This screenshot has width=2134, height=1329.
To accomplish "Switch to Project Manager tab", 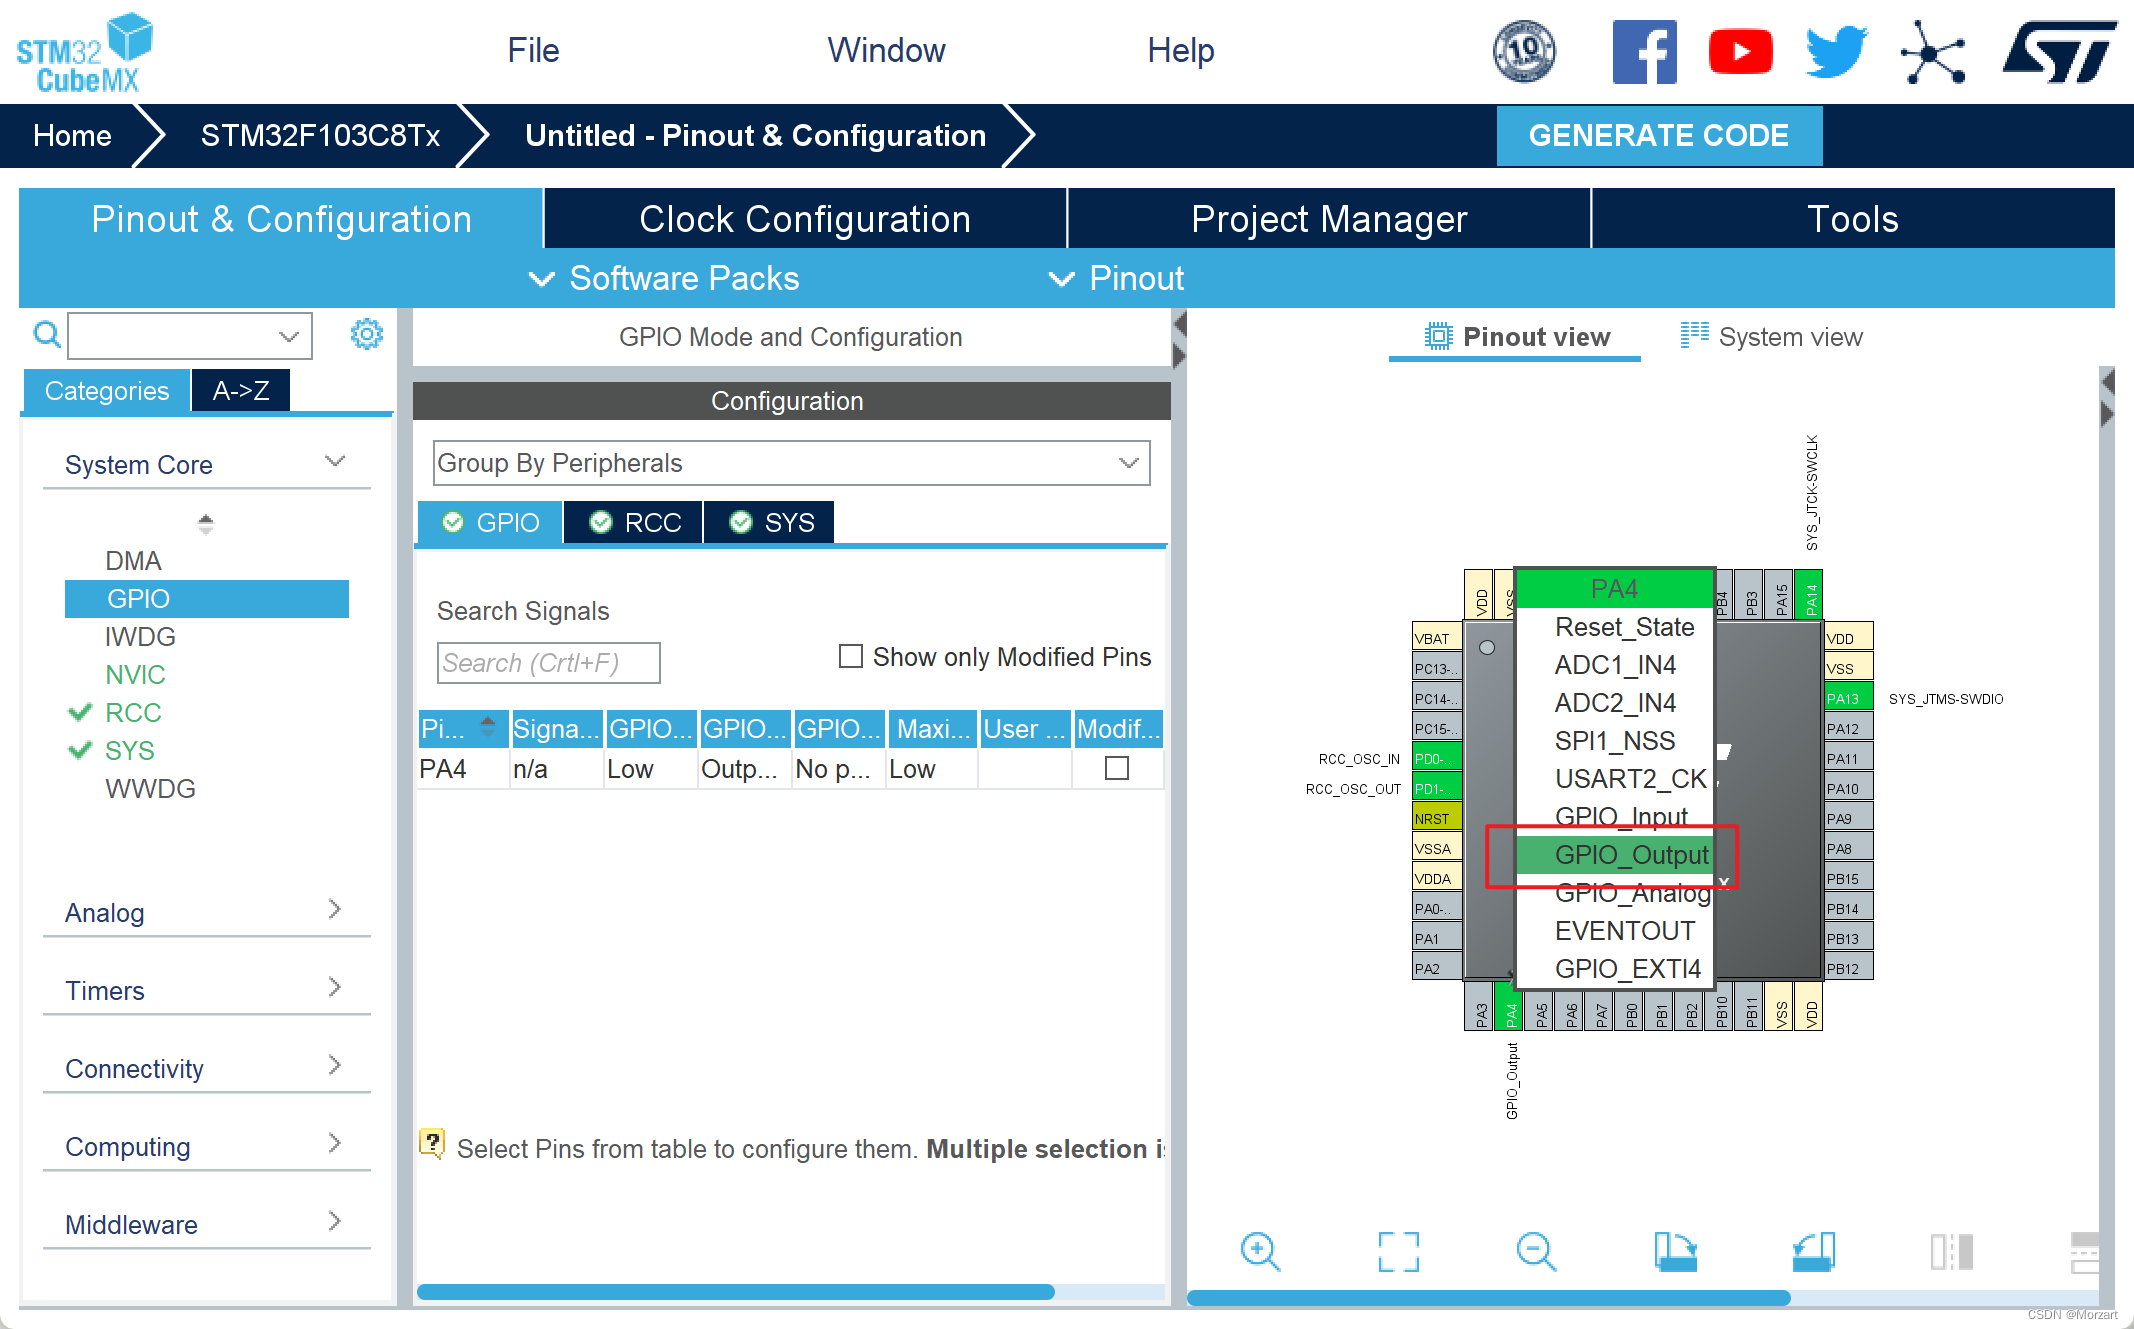I will [x=1329, y=219].
